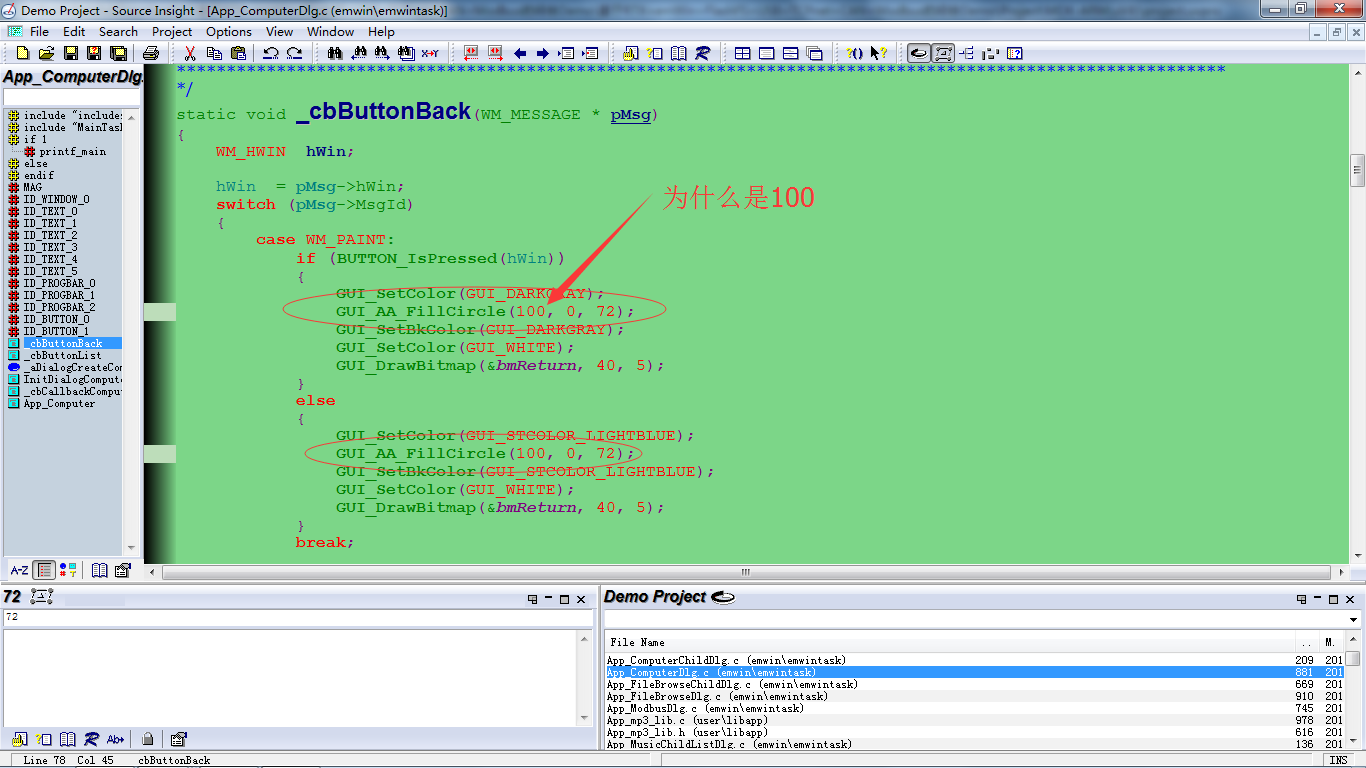Click the symbol type filter colored icon
1366x768 pixels.
coord(68,570)
